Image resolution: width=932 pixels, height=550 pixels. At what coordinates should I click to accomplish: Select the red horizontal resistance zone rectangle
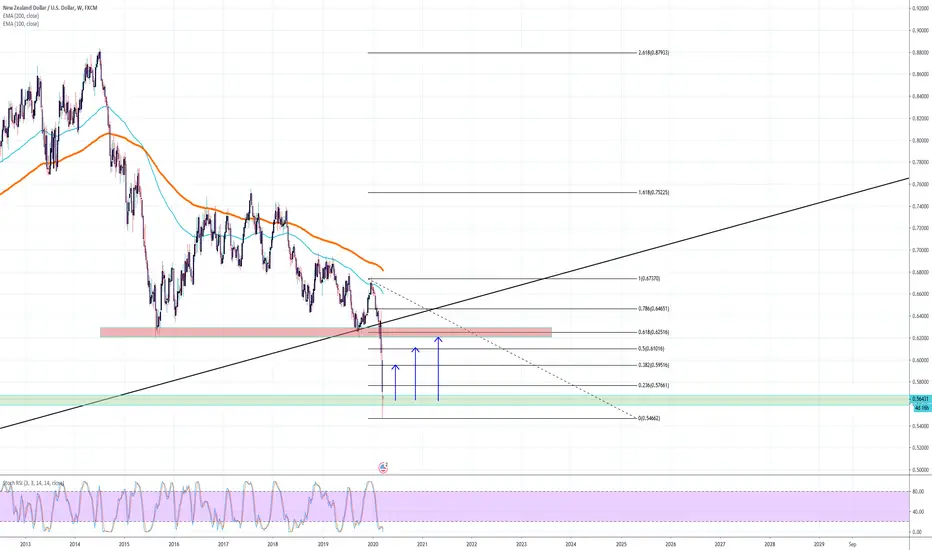click(326, 332)
